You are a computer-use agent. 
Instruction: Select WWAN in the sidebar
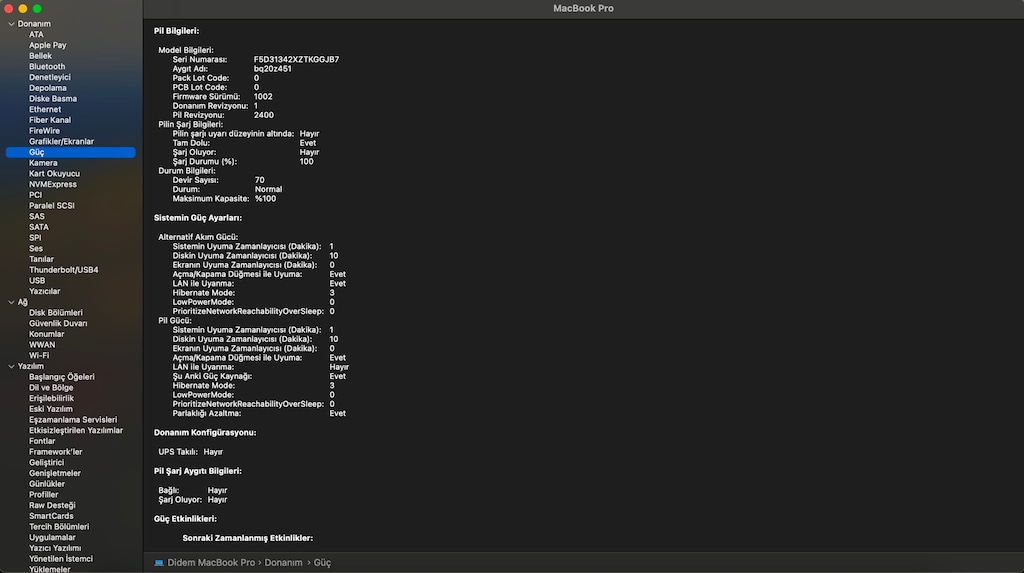pyautogui.click(x=42, y=345)
